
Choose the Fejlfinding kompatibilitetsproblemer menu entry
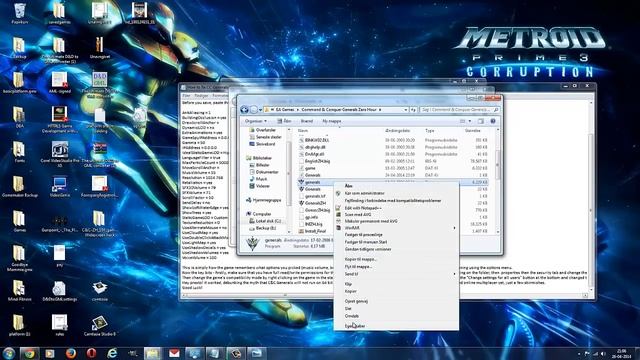[x=396, y=200]
